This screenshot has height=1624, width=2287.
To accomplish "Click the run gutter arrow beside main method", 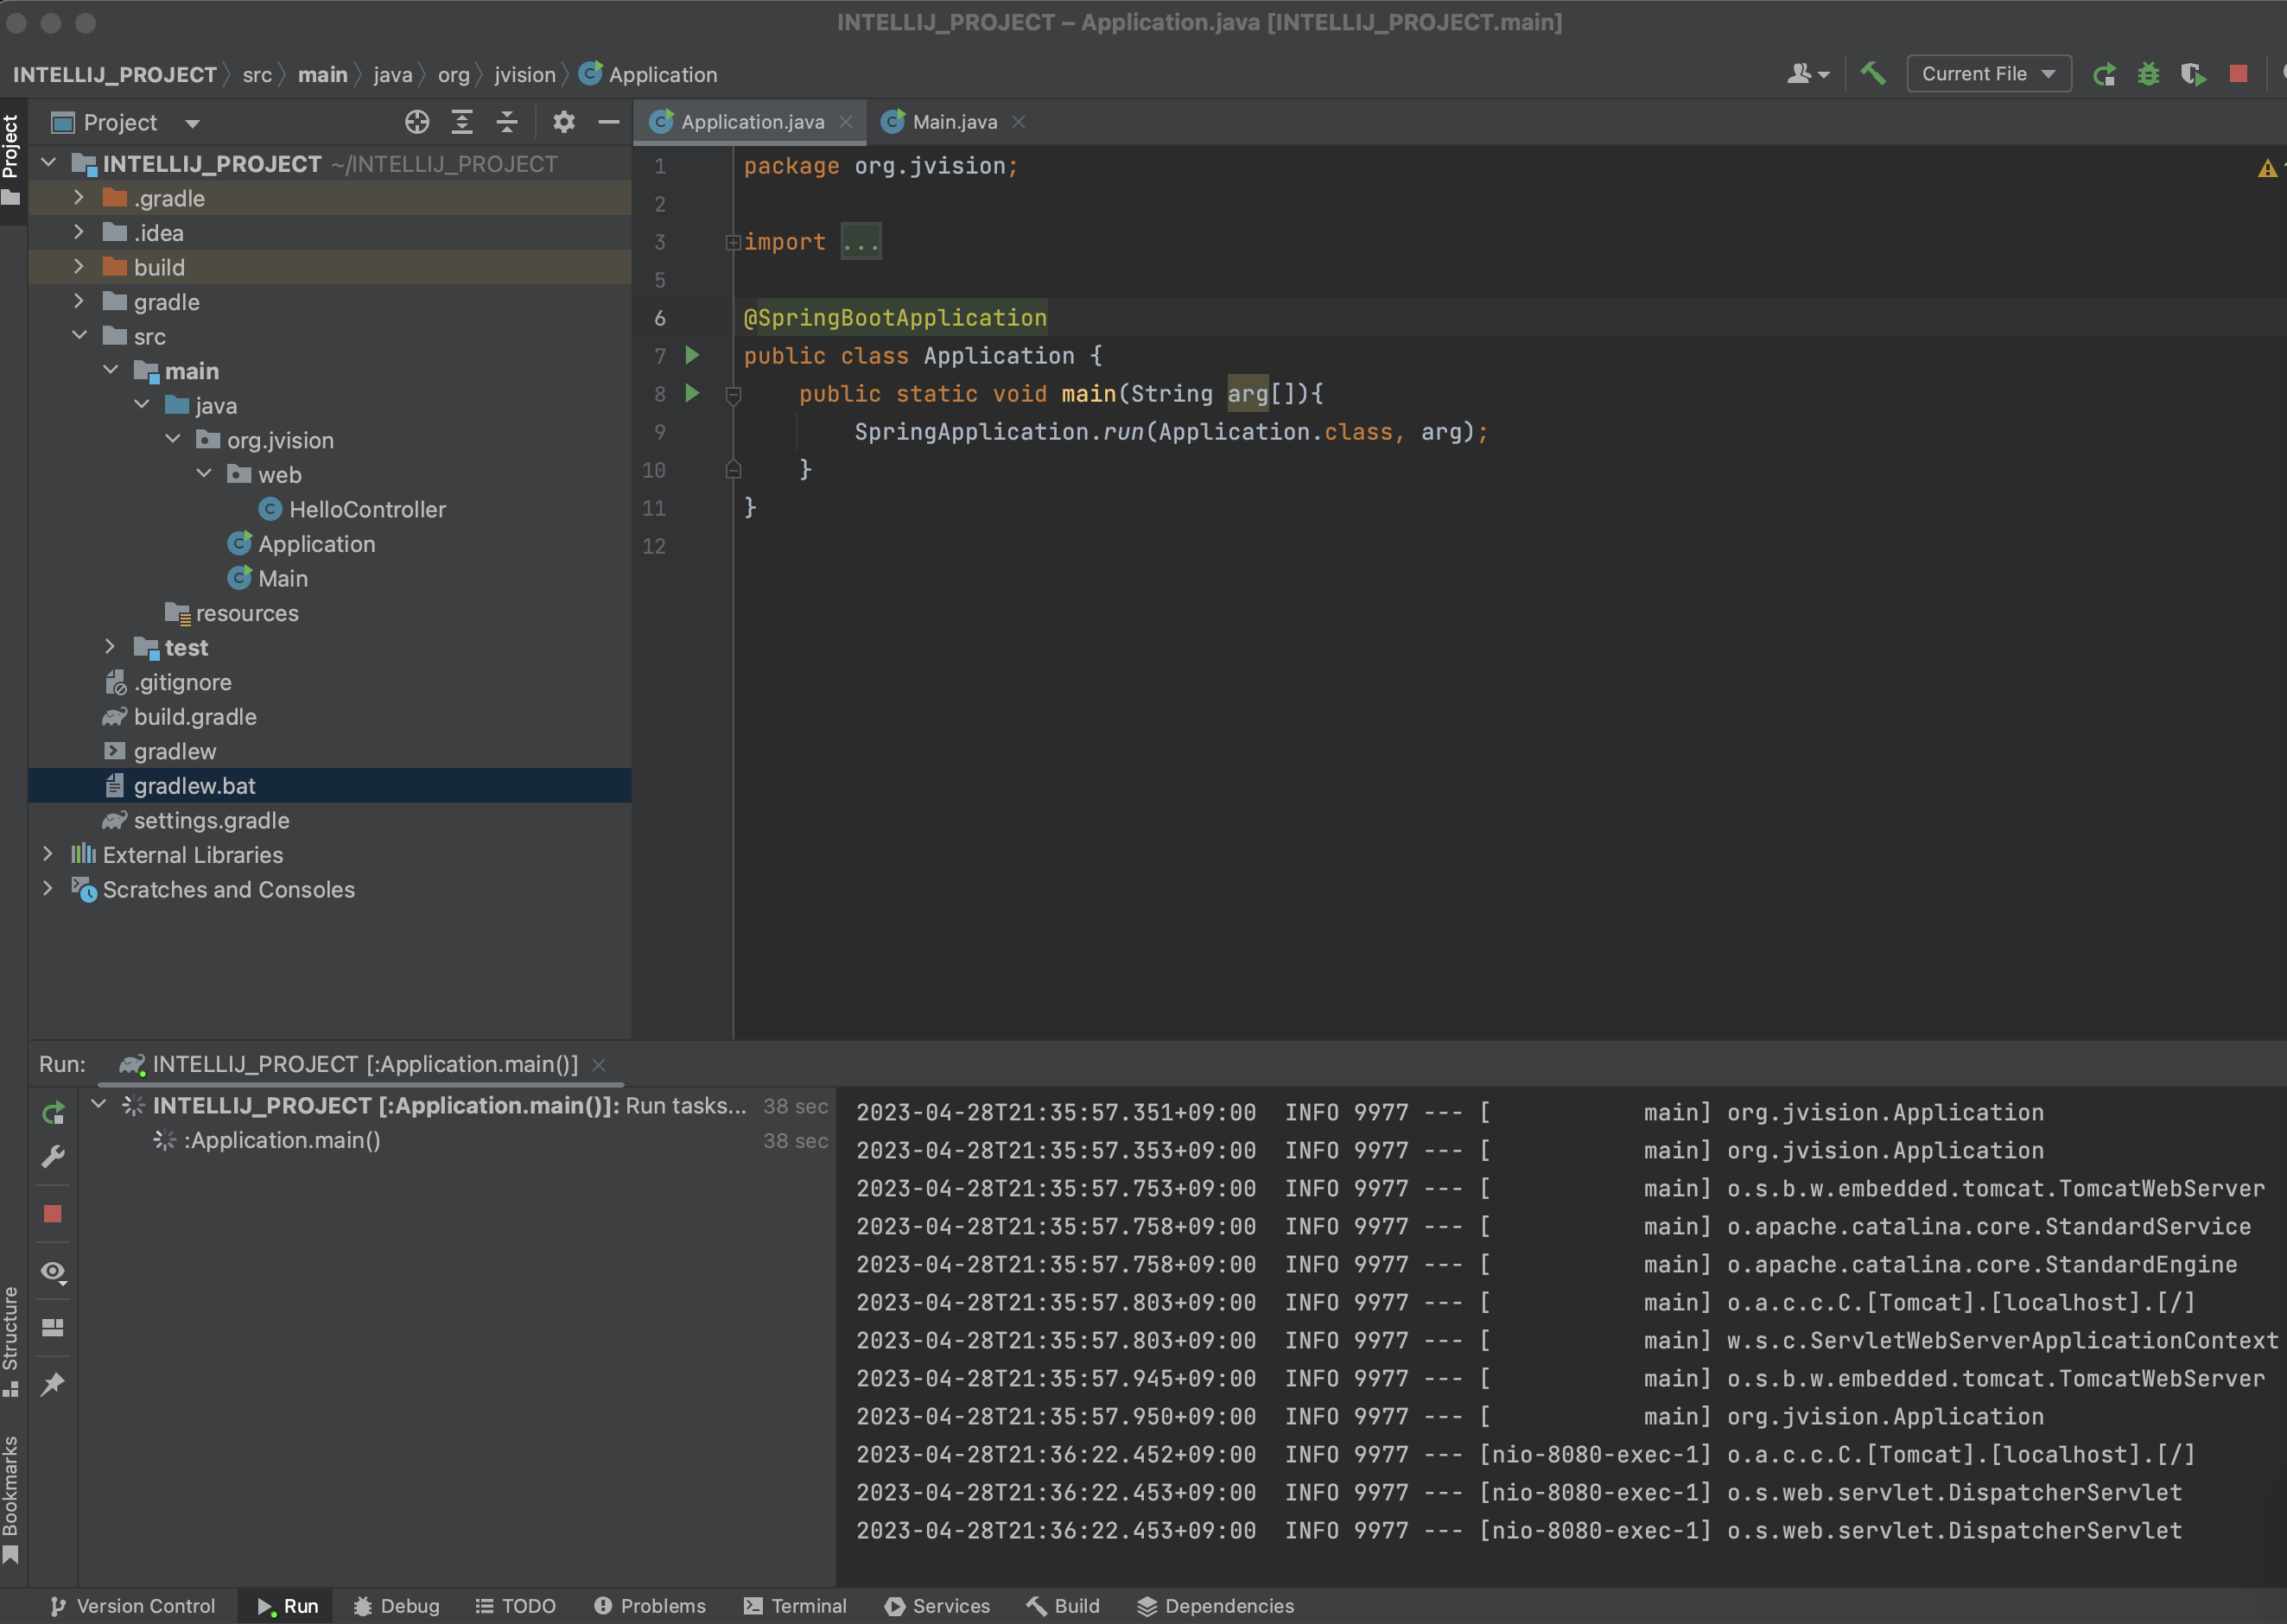I will click(692, 393).
